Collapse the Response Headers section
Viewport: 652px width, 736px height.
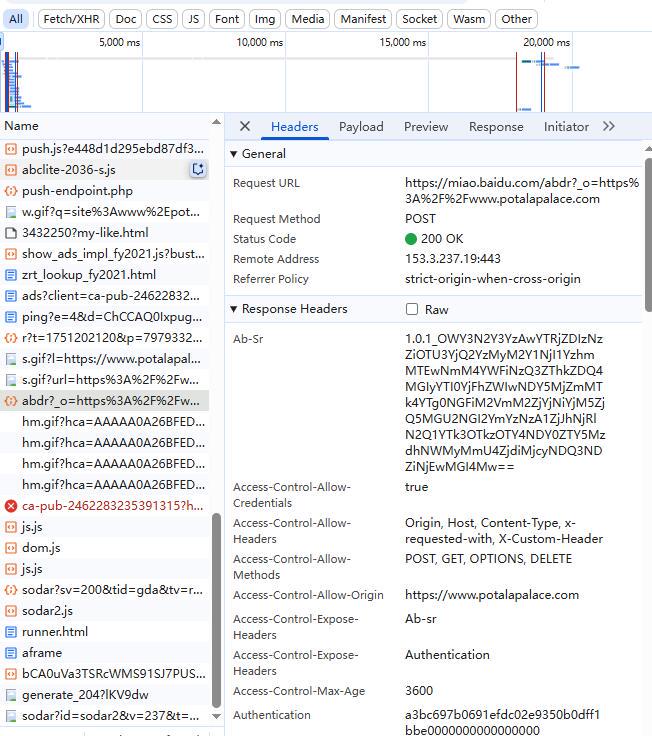coord(233,309)
